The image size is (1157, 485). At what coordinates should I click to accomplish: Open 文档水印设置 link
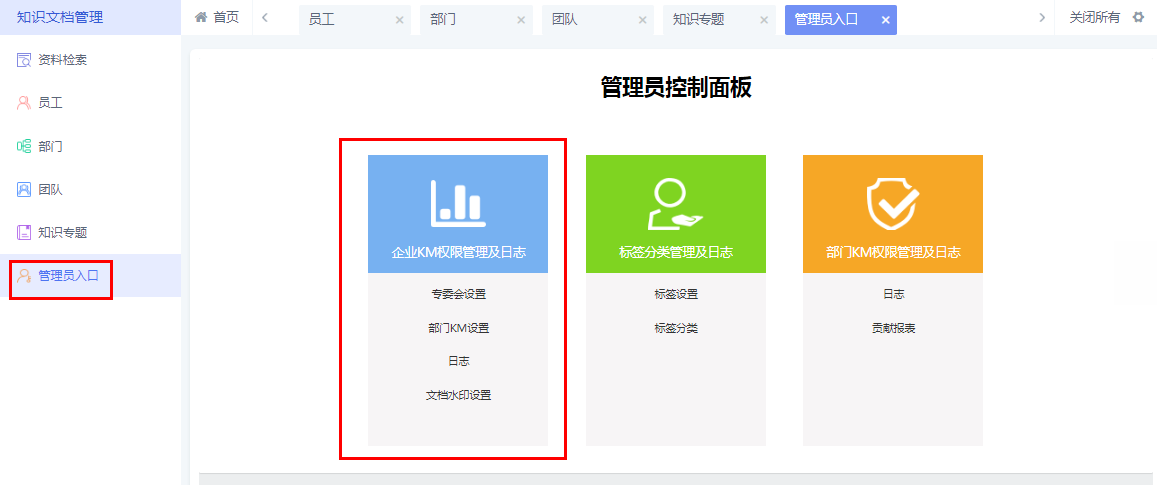pos(458,395)
